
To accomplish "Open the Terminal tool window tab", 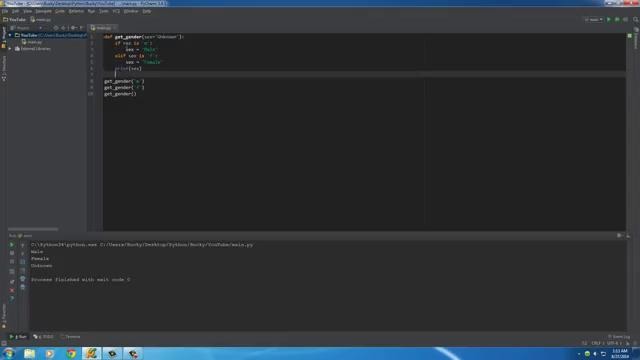I will (x=71, y=337).
